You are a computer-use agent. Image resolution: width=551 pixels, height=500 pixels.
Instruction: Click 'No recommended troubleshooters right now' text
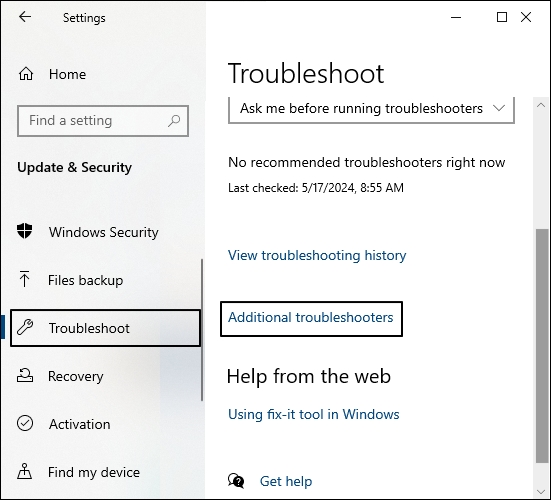[367, 163]
